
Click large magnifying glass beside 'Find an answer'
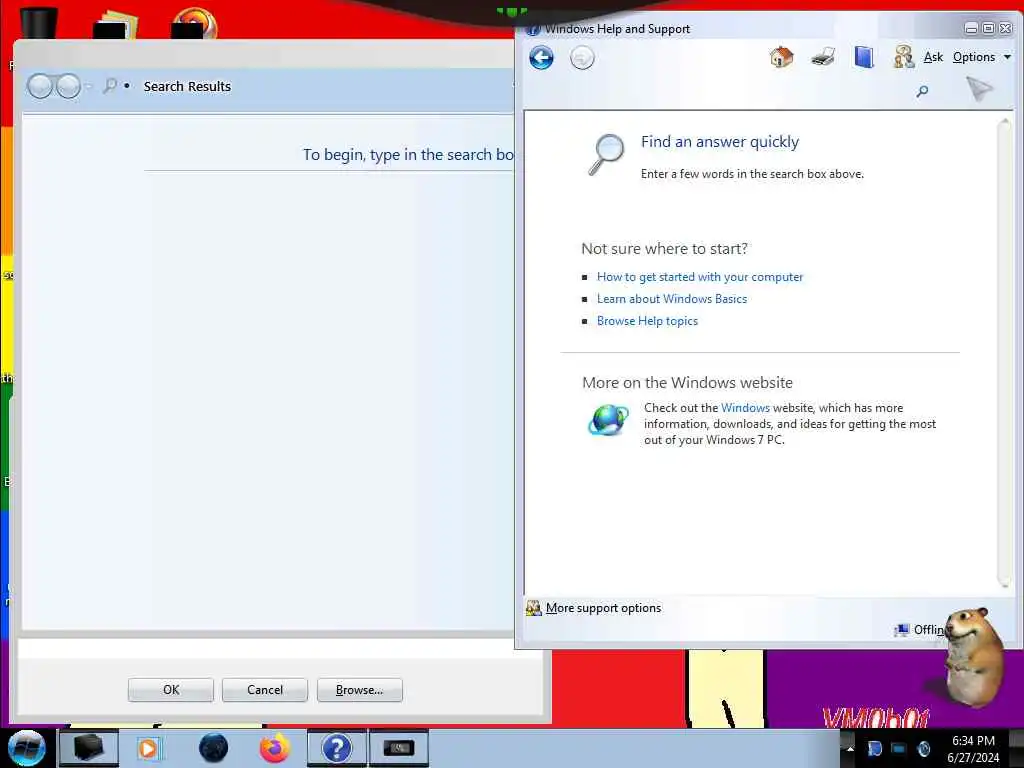pyautogui.click(x=607, y=155)
